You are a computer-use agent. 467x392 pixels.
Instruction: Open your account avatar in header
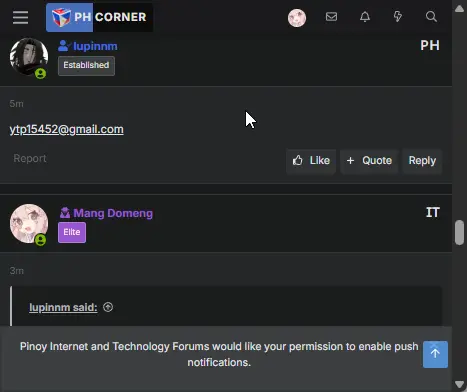(x=297, y=18)
